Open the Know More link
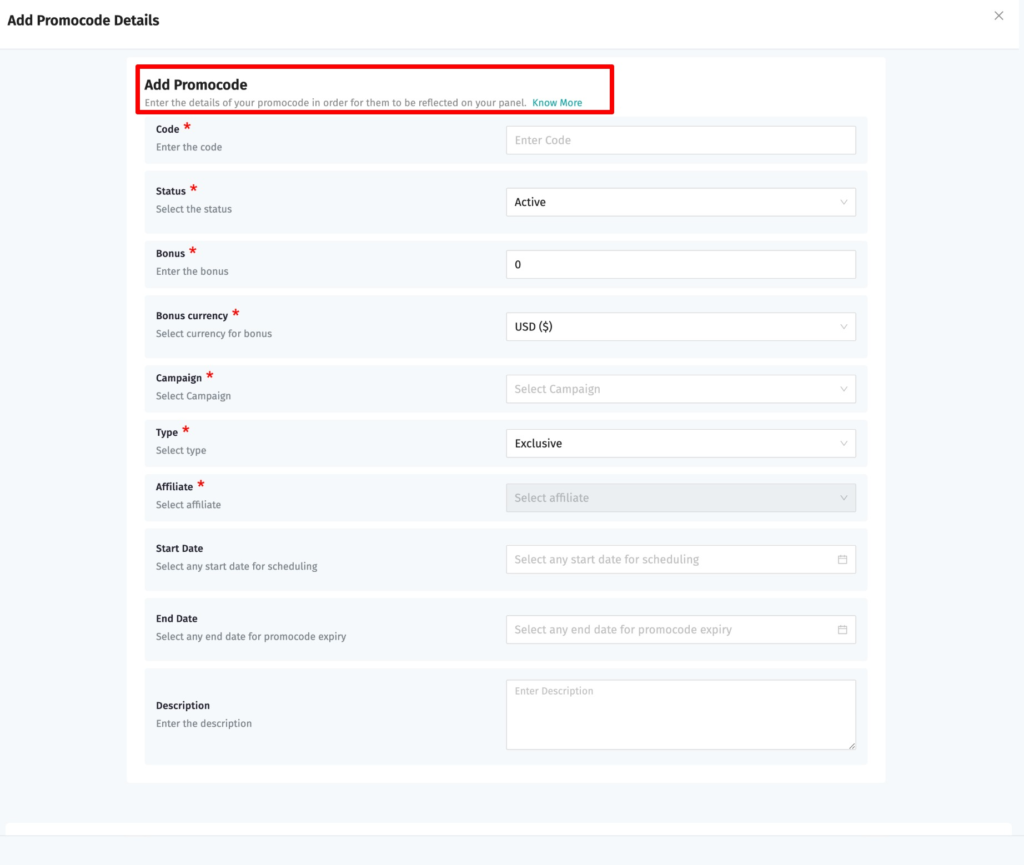1024x865 pixels. [557, 102]
